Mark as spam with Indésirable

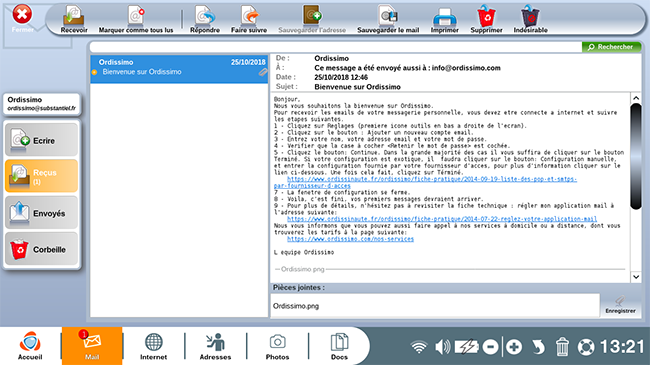click(530, 19)
